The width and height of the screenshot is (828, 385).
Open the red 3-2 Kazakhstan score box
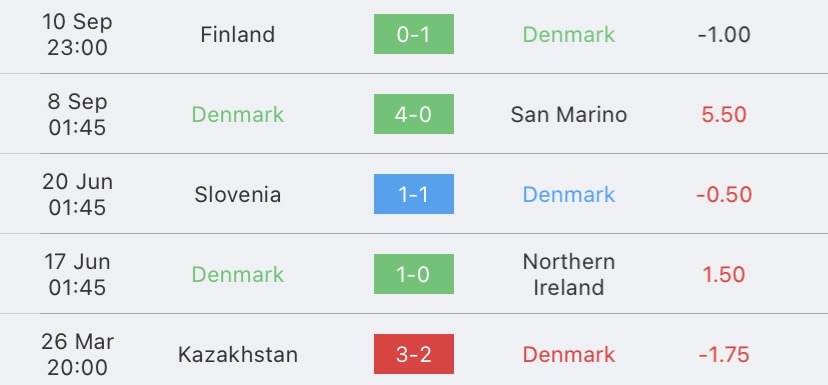[x=413, y=354]
